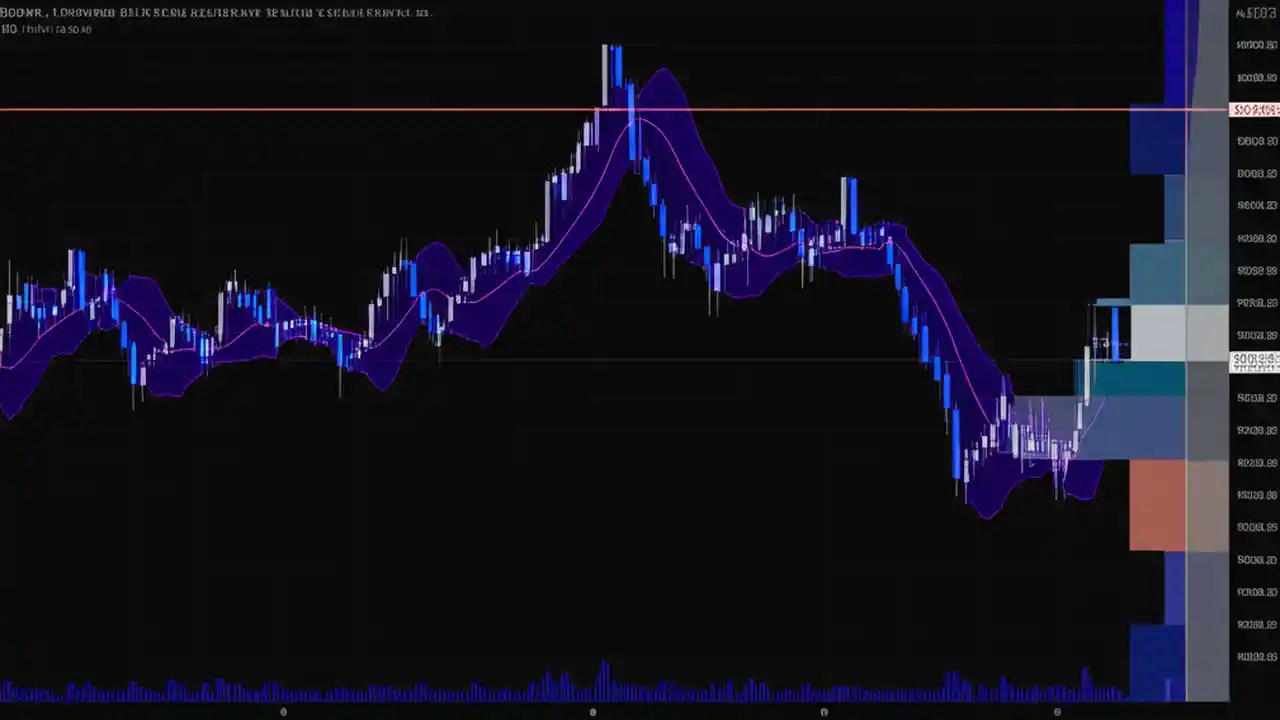Expand the indicator legend row below the symbol
The image size is (1280, 720).
pyautogui.click(x=46, y=29)
